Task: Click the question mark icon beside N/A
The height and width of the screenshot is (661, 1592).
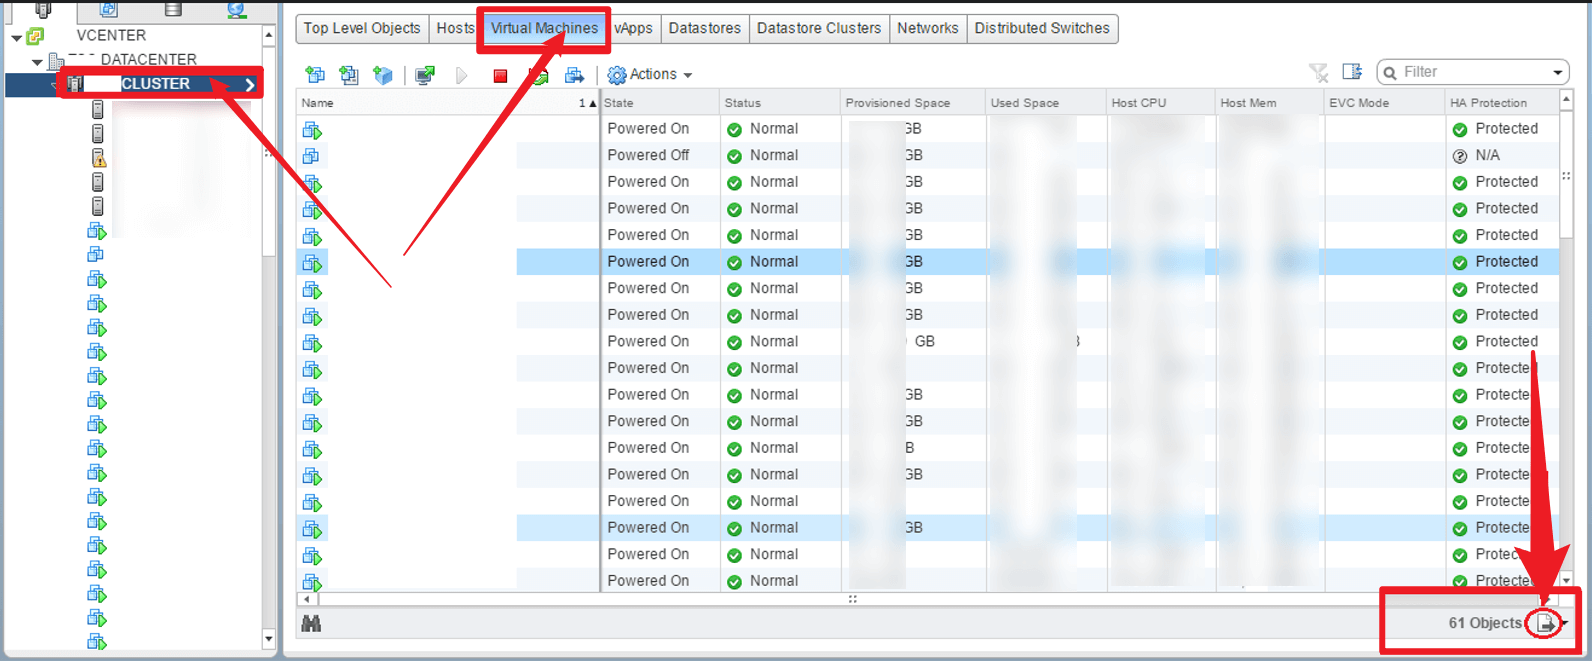Action: point(1460,156)
